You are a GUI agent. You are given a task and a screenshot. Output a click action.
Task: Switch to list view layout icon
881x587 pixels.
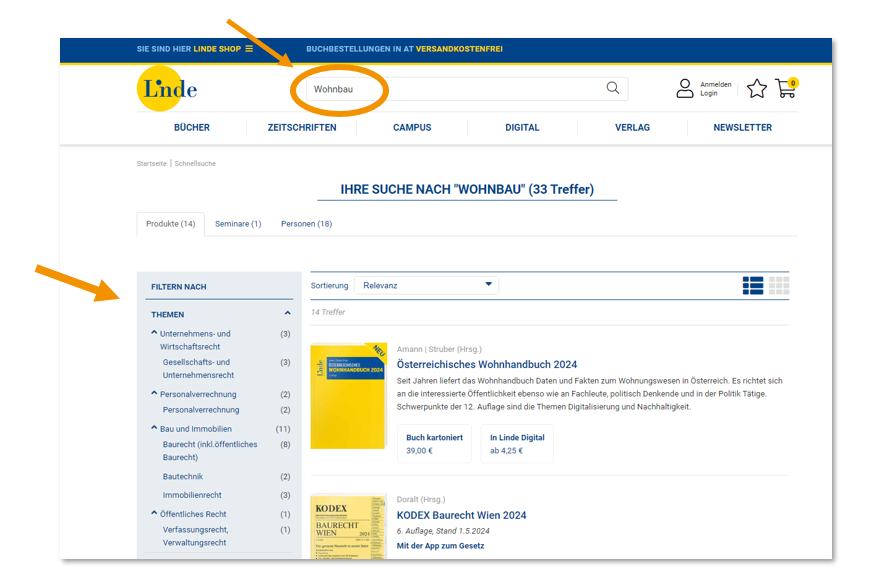752,285
